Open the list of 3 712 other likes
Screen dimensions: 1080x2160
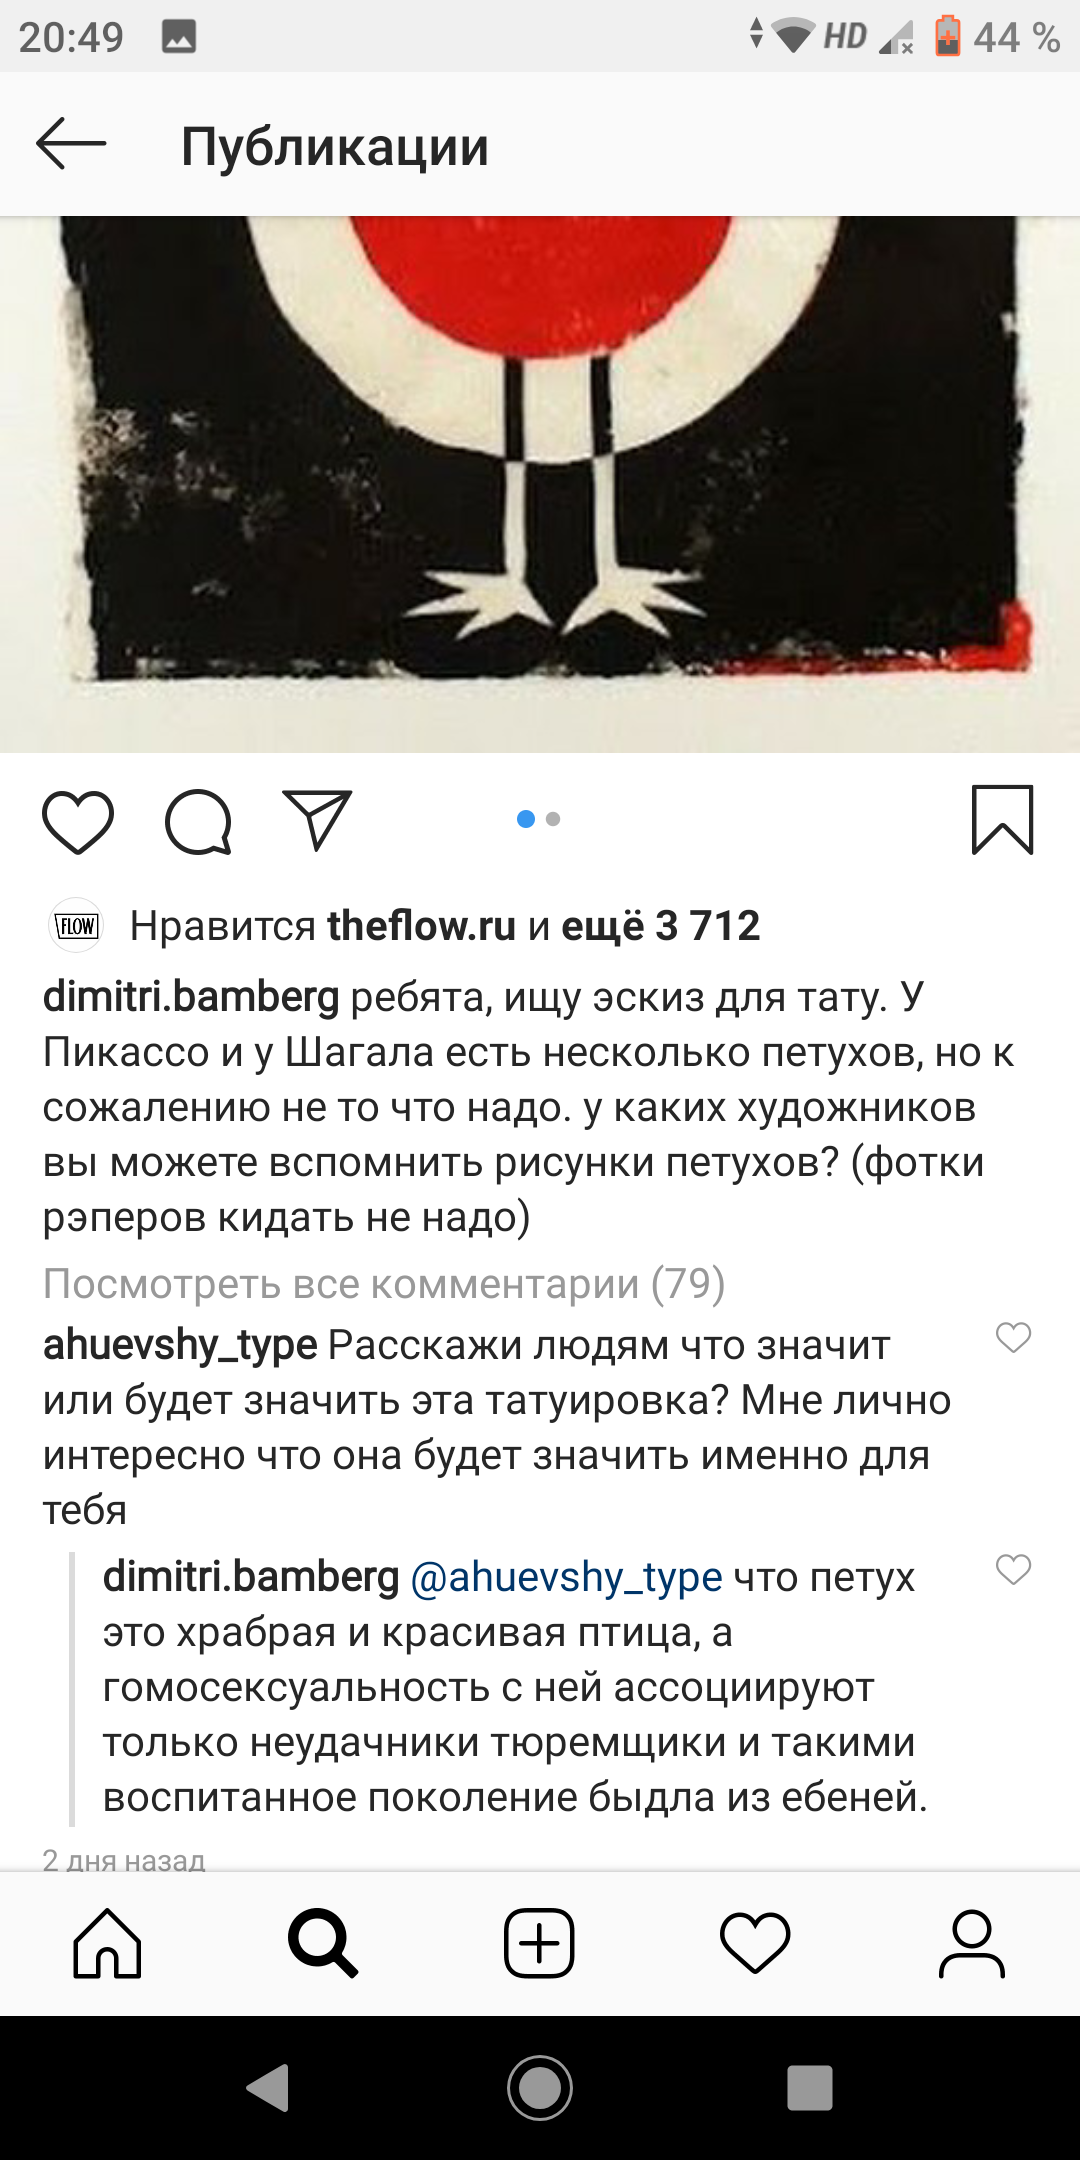pos(660,926)
